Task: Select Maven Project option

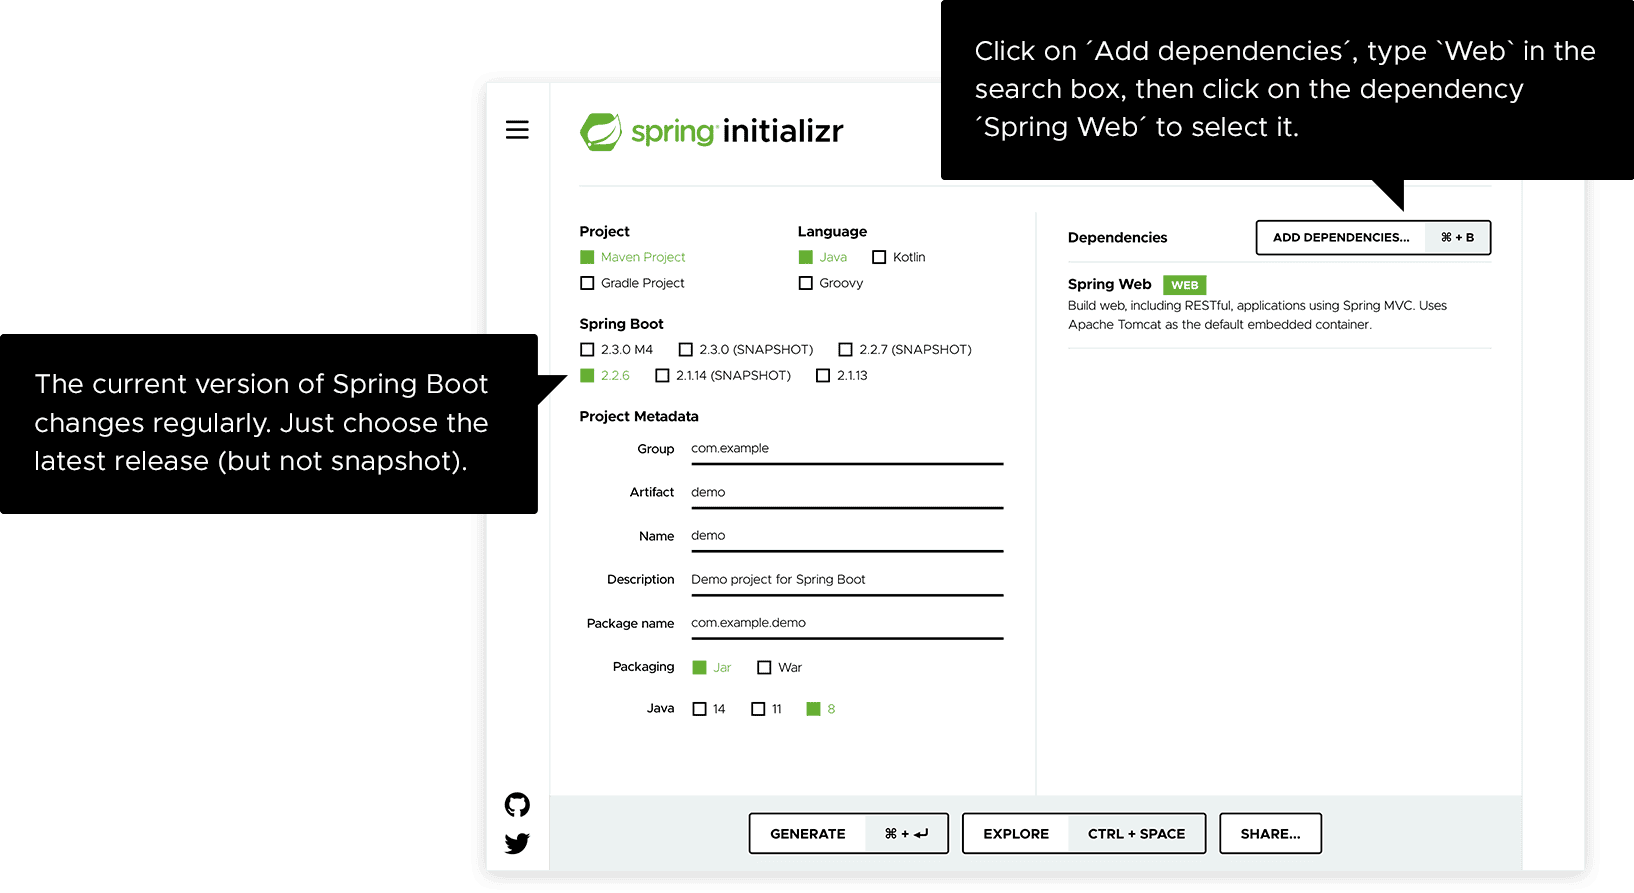Action: coord(633,257)
